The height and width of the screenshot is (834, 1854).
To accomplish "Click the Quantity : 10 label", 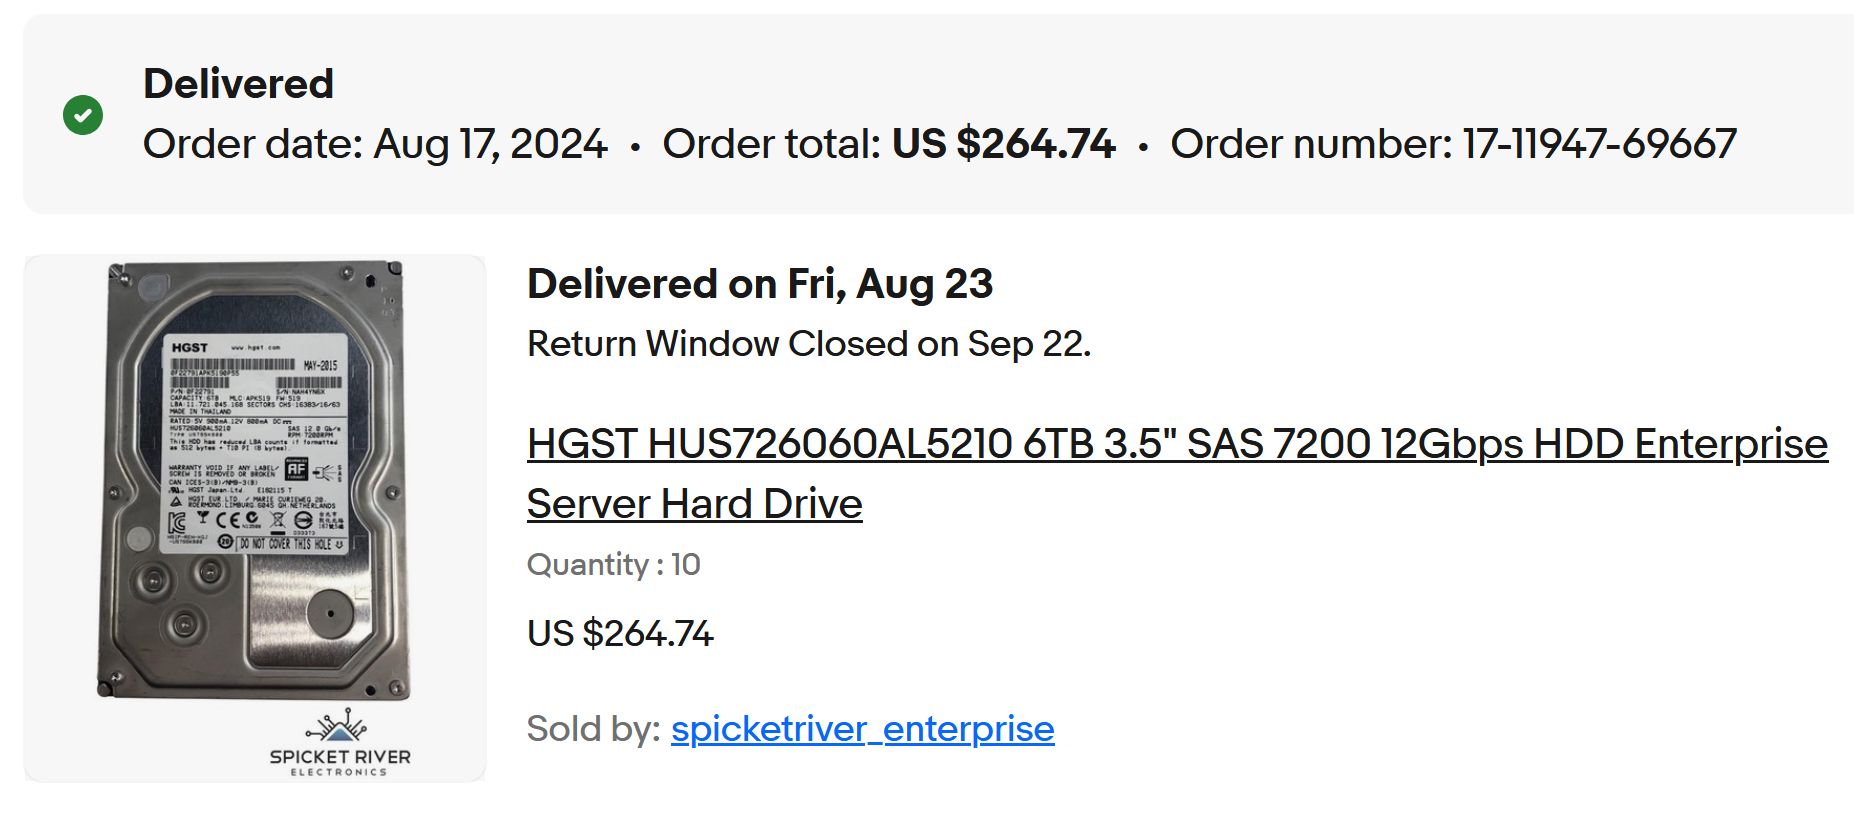I will [x=613, y=565].
